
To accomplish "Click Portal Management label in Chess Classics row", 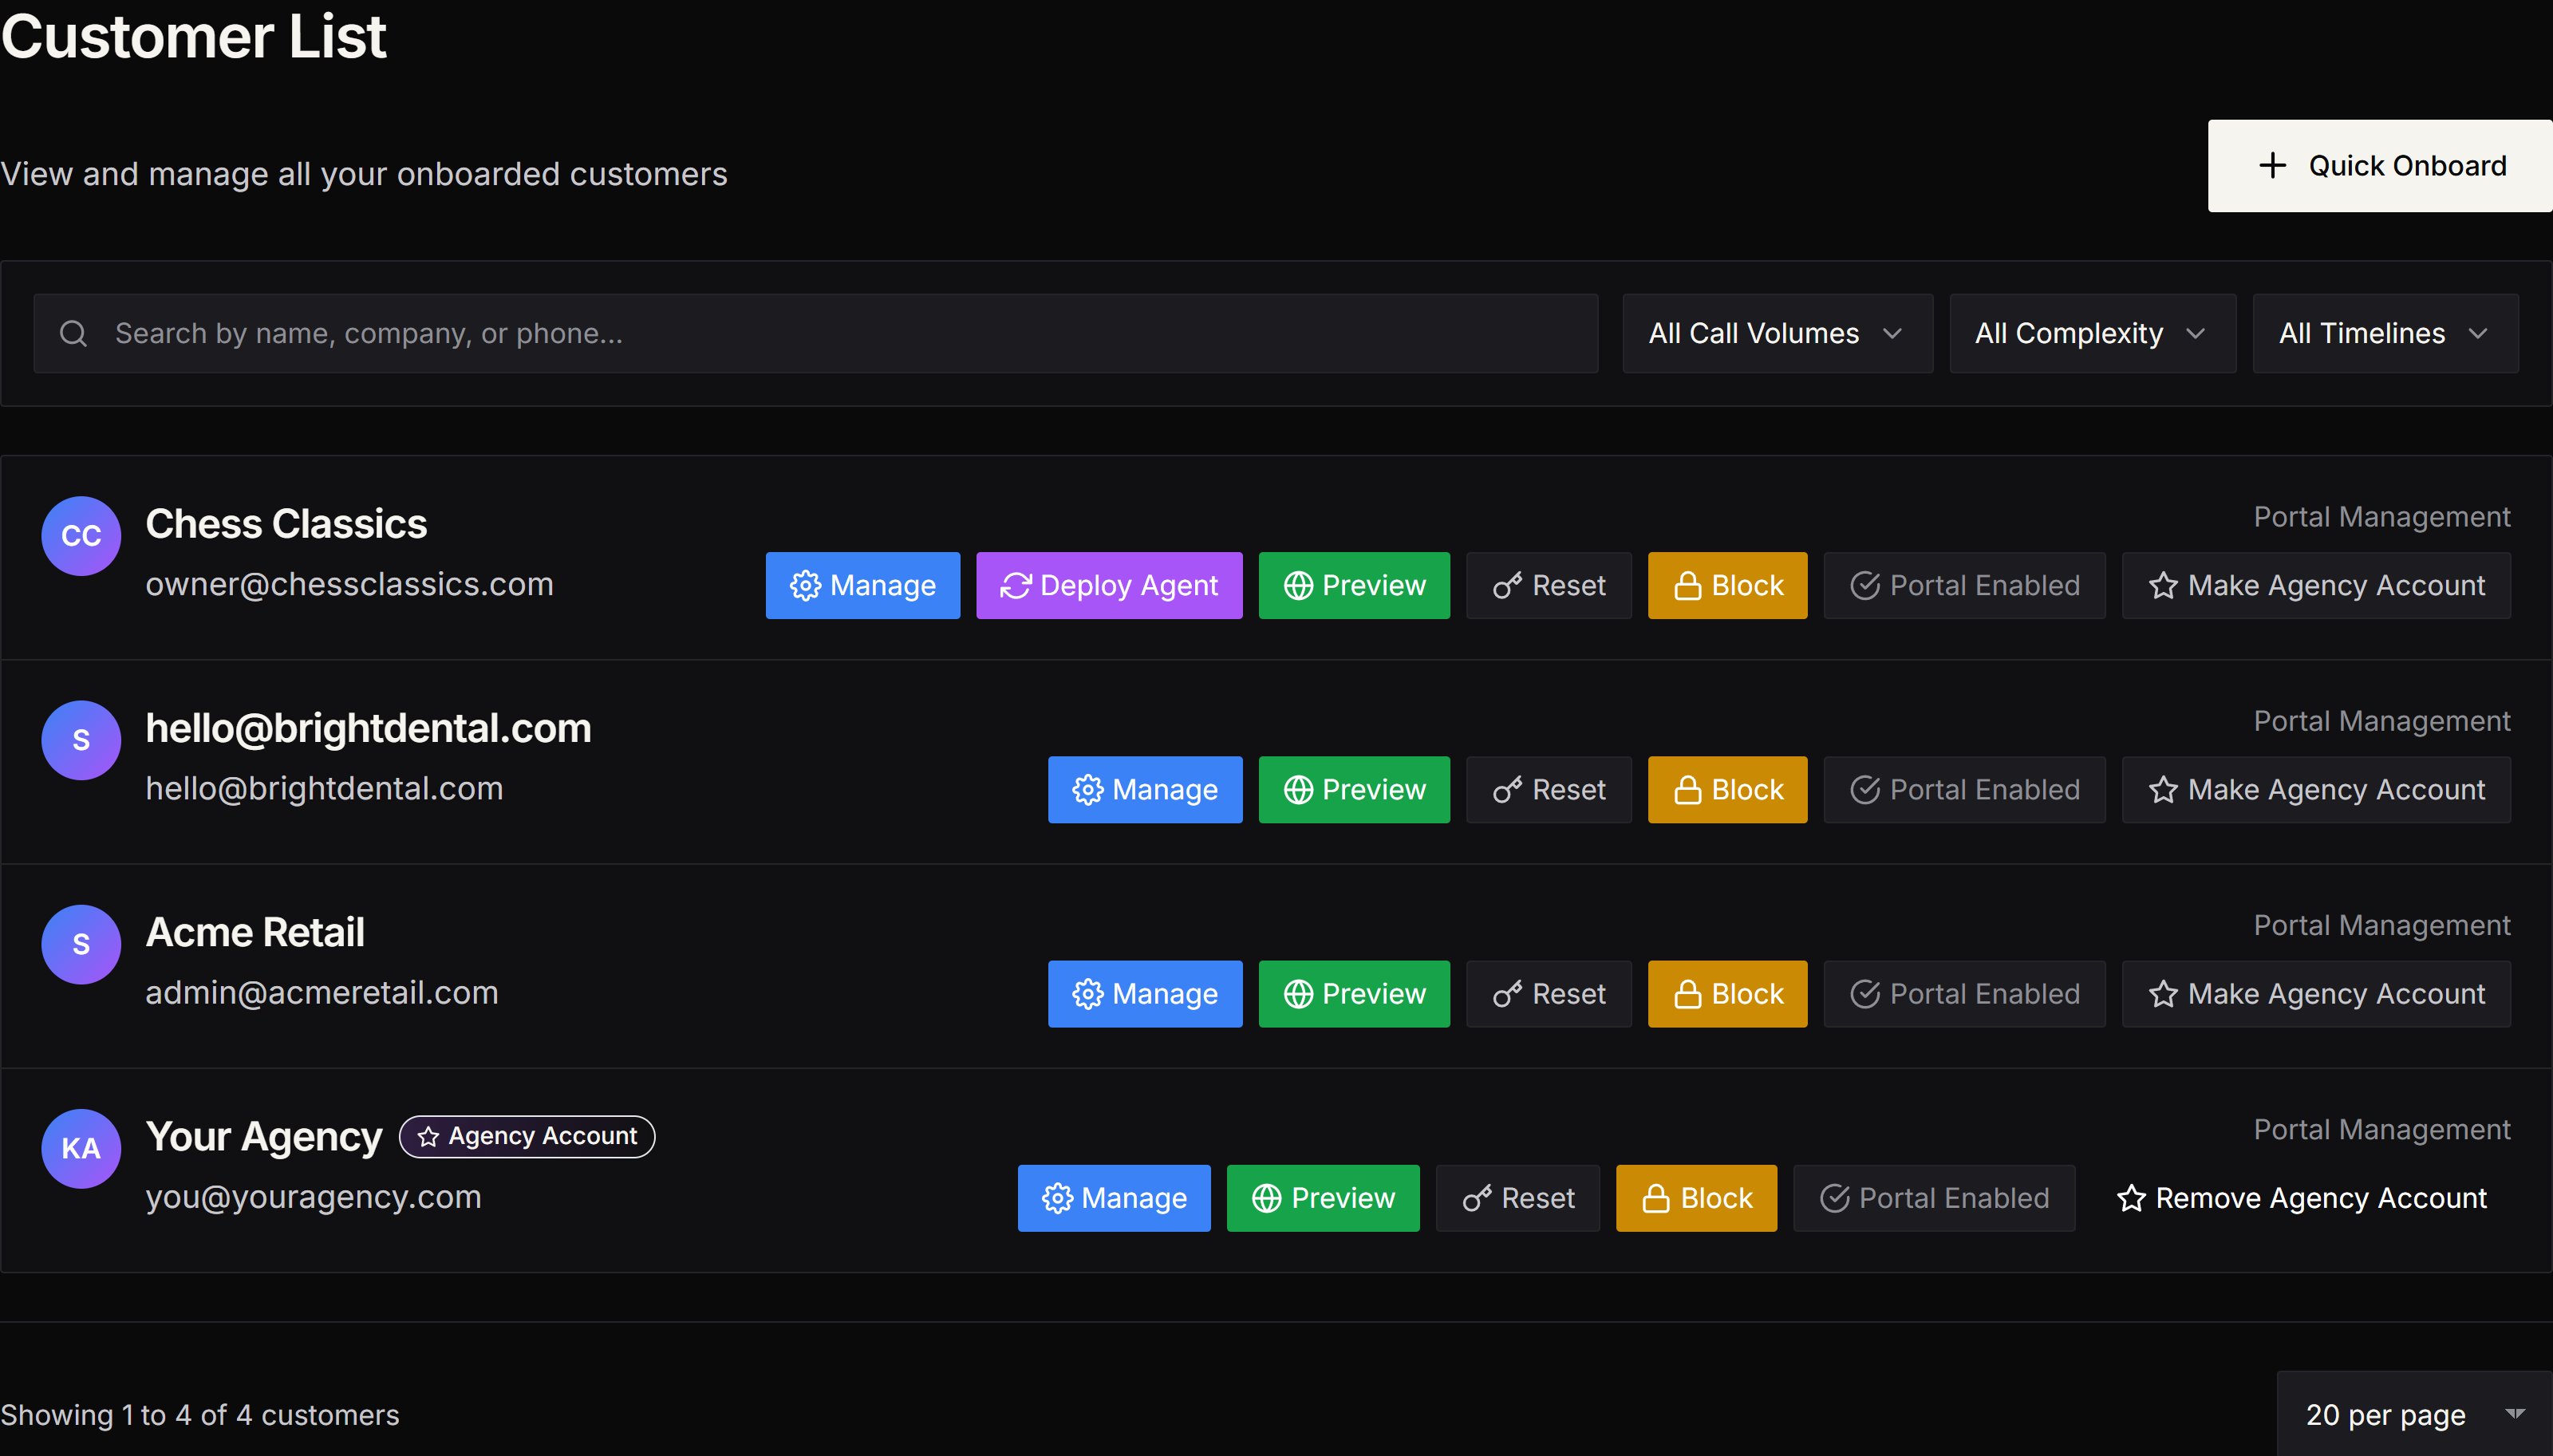I will [x=2382, y=517].
